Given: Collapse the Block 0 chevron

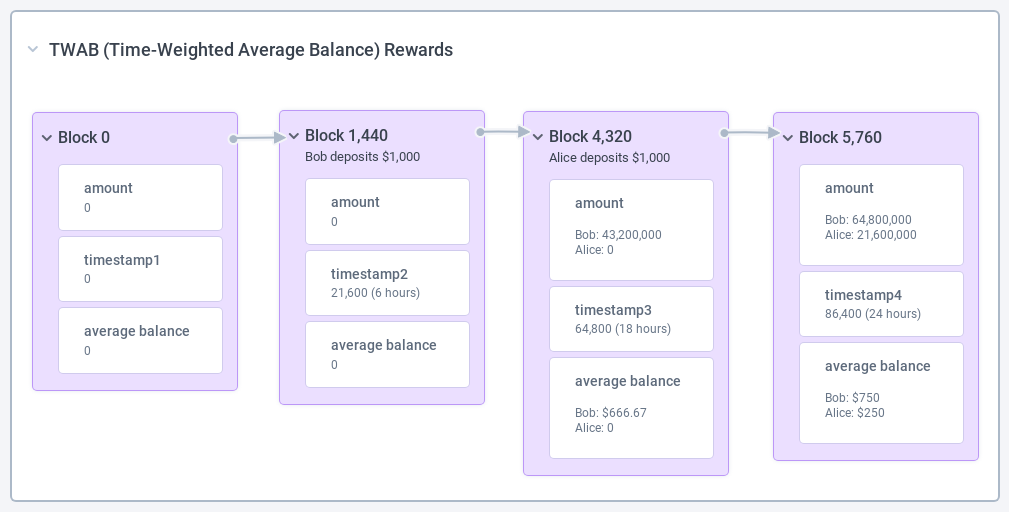Looking at the screenshot, I should coord(46,138).
